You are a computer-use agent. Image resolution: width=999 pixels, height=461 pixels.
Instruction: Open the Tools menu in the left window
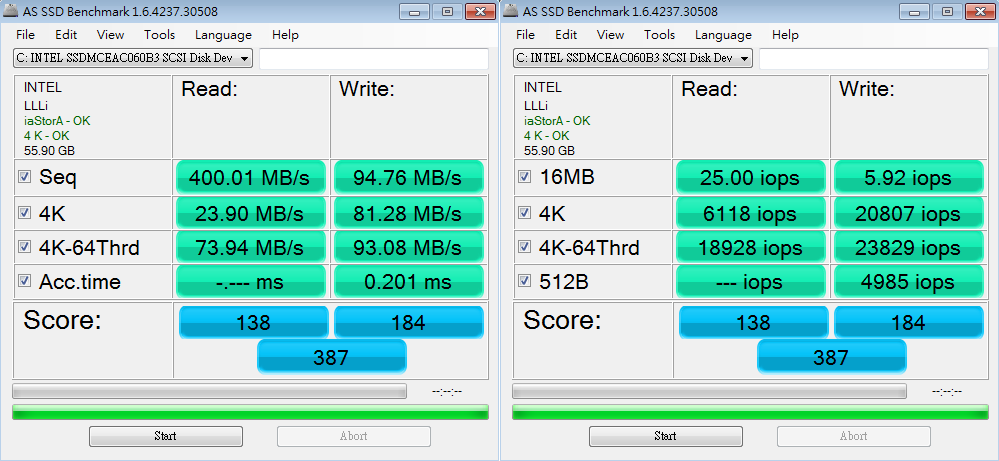(x=159, y=35)
